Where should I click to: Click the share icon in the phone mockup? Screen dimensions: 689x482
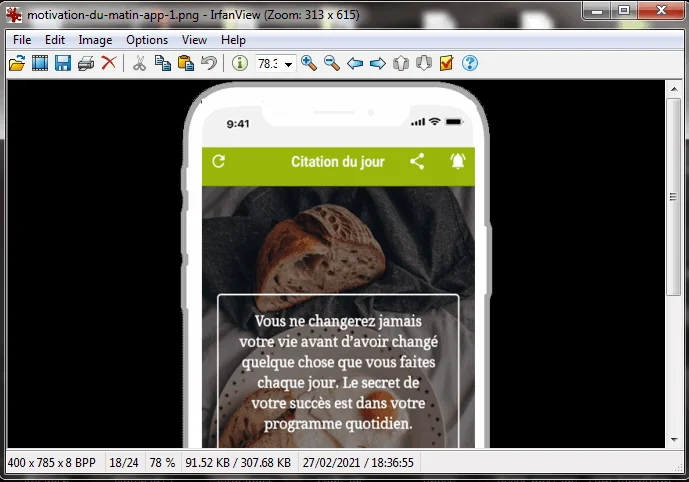(x=417, y=161)
